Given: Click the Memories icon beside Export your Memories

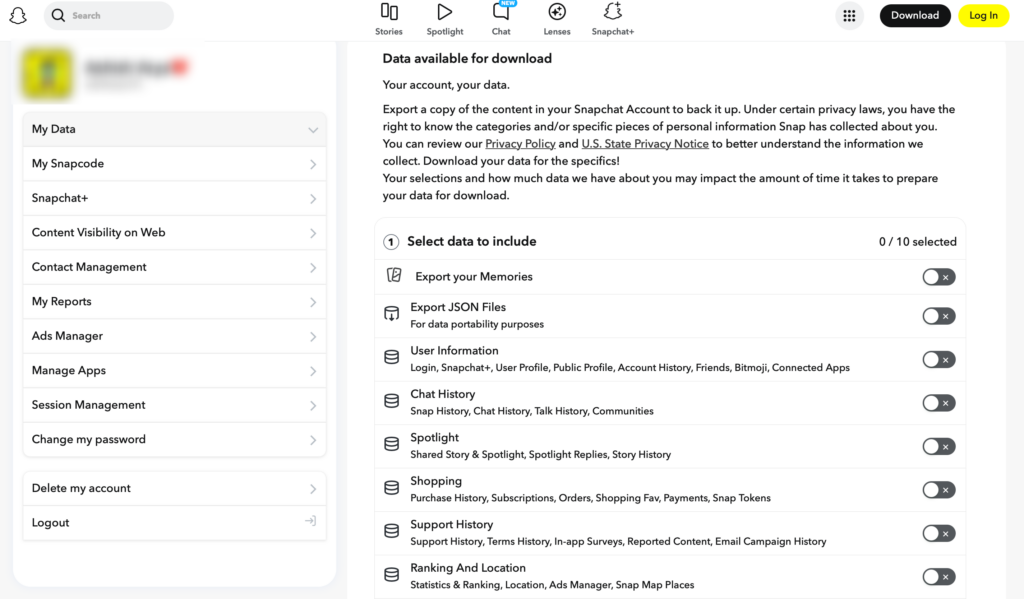Looking at the screenshot, I should pyautogui.click(x=394, y=276).
